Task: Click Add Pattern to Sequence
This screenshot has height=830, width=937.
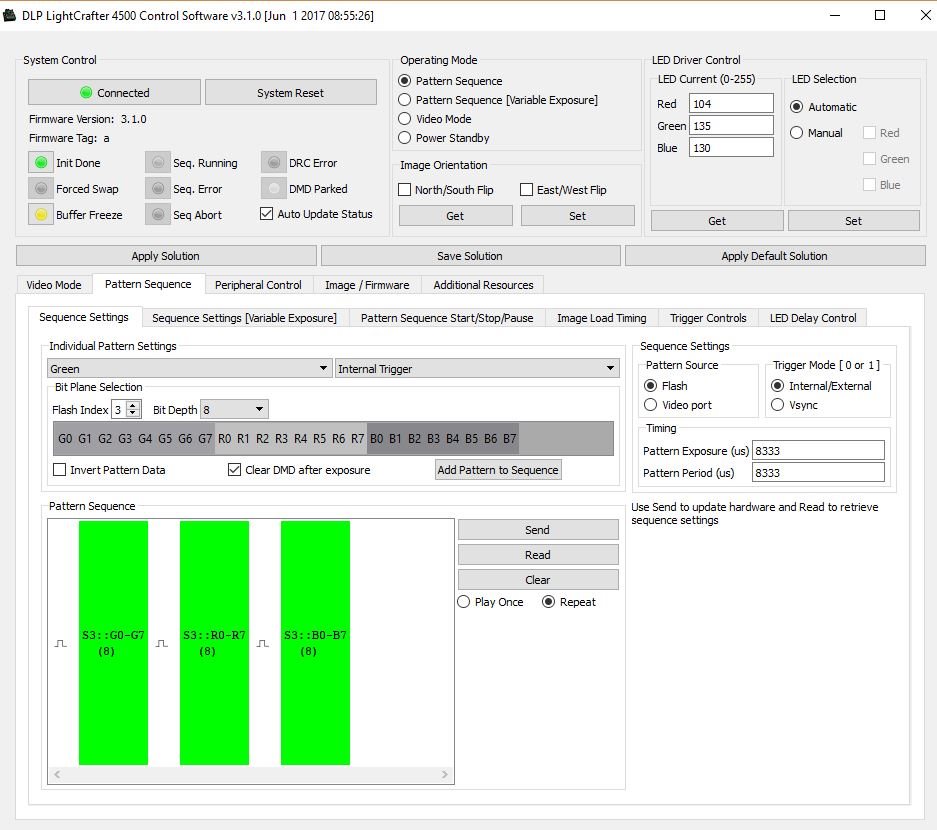Action: 498,470
